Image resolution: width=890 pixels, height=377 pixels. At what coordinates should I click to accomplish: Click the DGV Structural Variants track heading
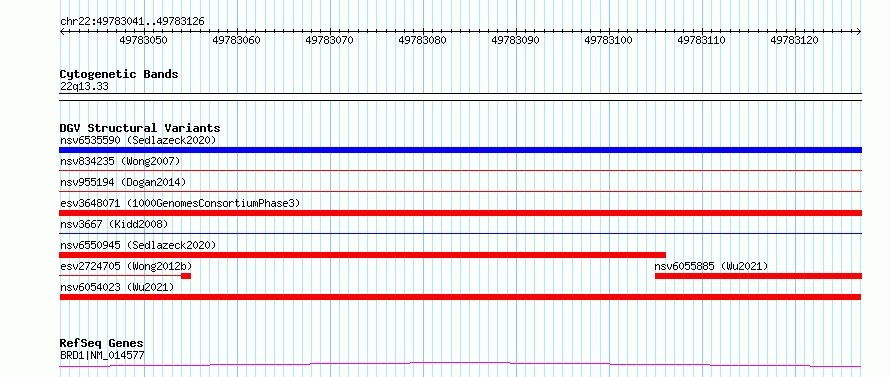[x=140, y=128]
